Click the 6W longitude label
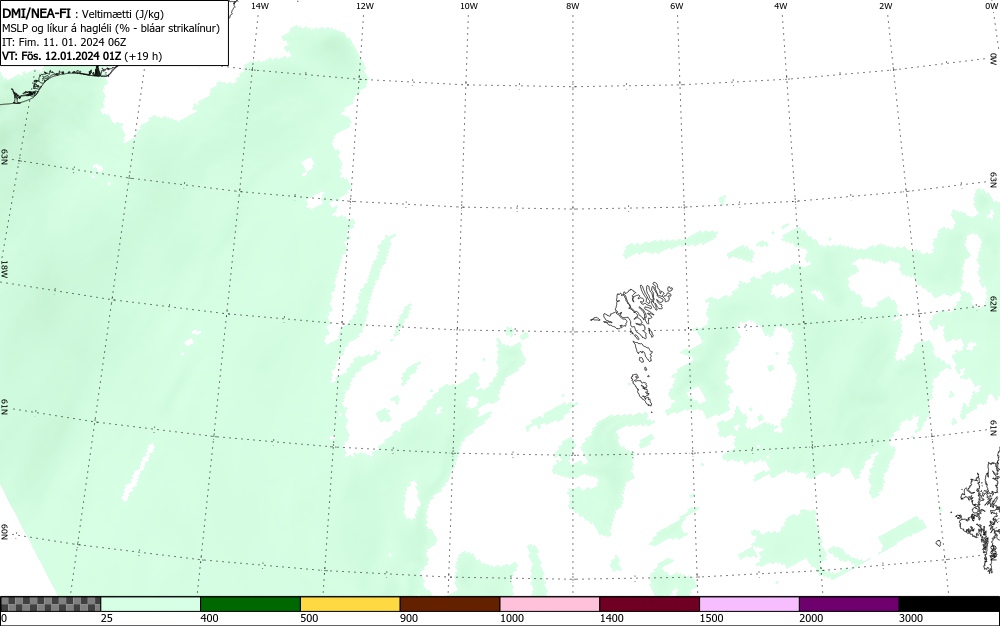 (x=677, y=6)
